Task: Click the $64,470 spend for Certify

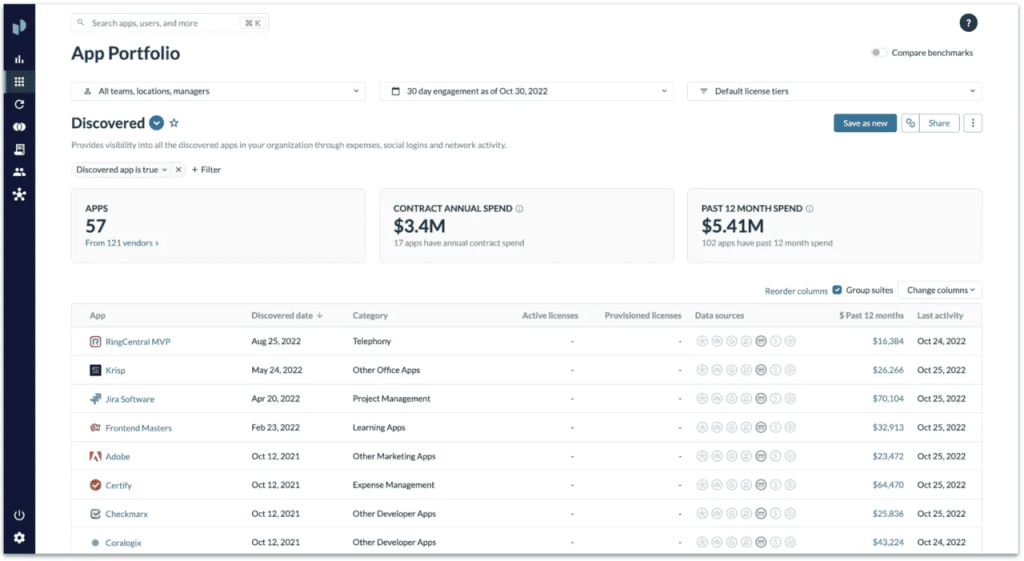Action: coord(888,485)
